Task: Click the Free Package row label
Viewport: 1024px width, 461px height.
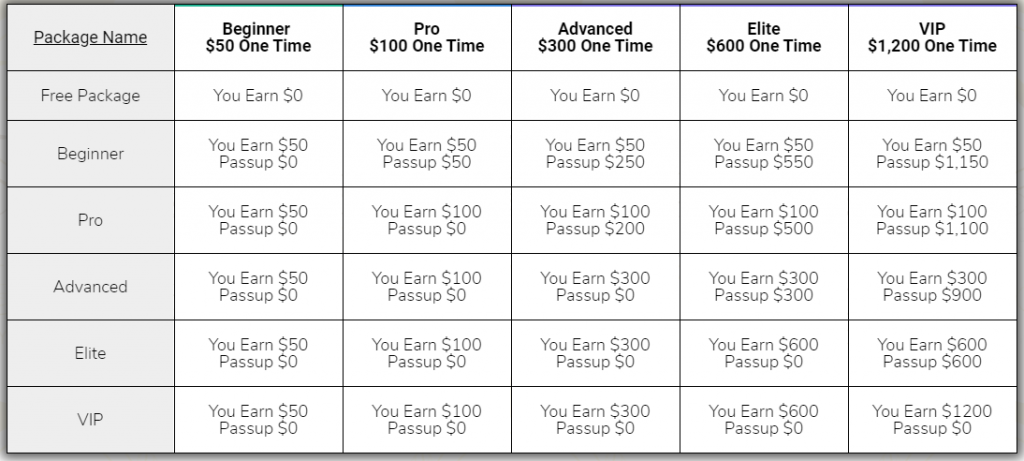Action: (x=90, y=96)
